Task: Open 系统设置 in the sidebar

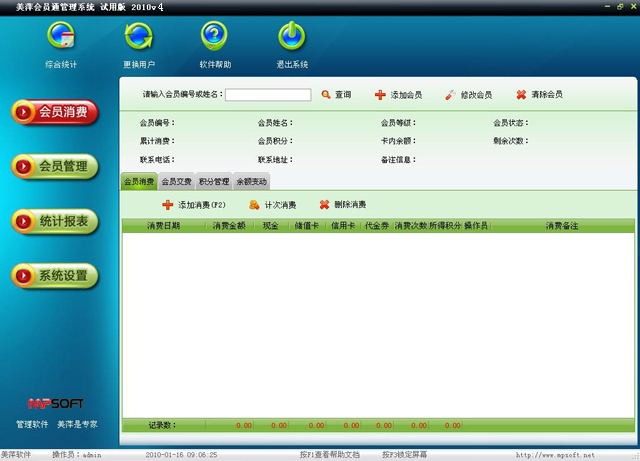Action: (55, 275)
